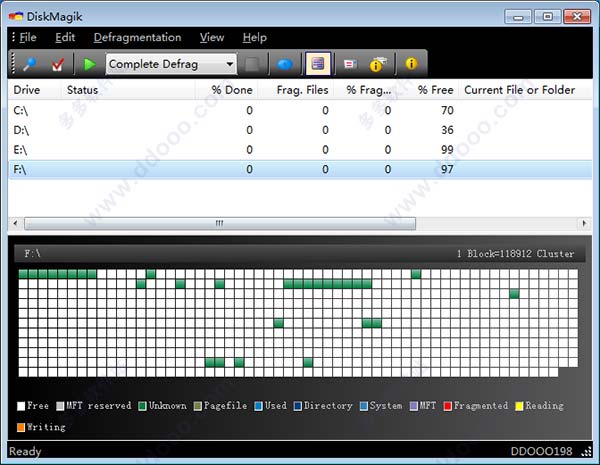The width and height of the screenshot is (600, 465).
Task: Click the menu bar grip dots
Action: [13, 37]
